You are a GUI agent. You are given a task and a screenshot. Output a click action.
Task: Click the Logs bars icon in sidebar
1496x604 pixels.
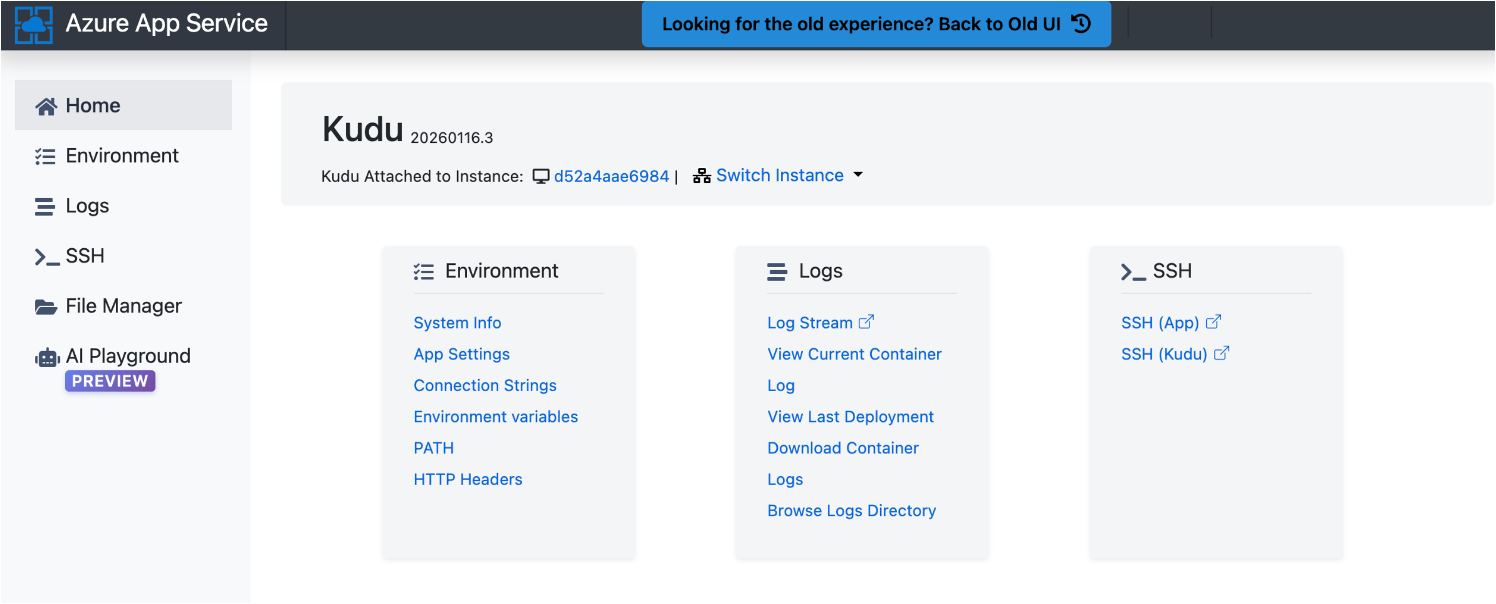[x=45, y=207]
